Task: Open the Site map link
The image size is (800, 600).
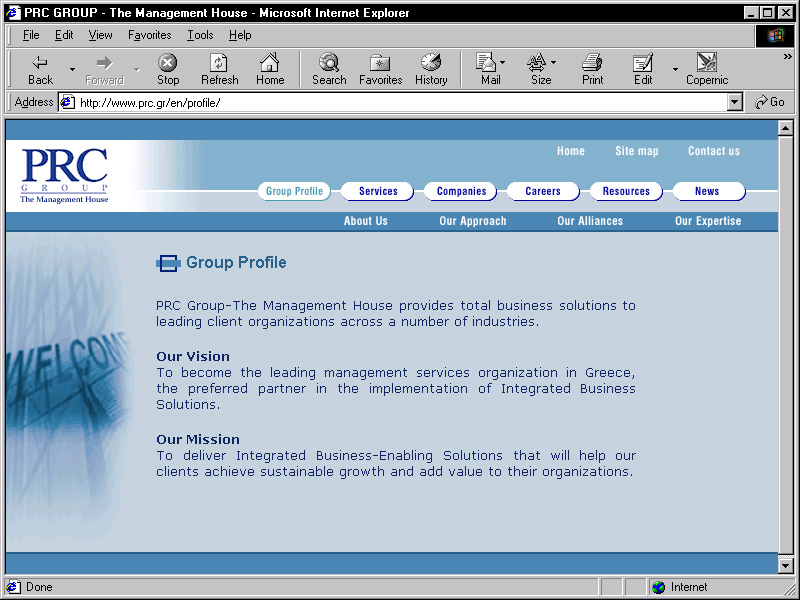Action: [x=637, y=151]
